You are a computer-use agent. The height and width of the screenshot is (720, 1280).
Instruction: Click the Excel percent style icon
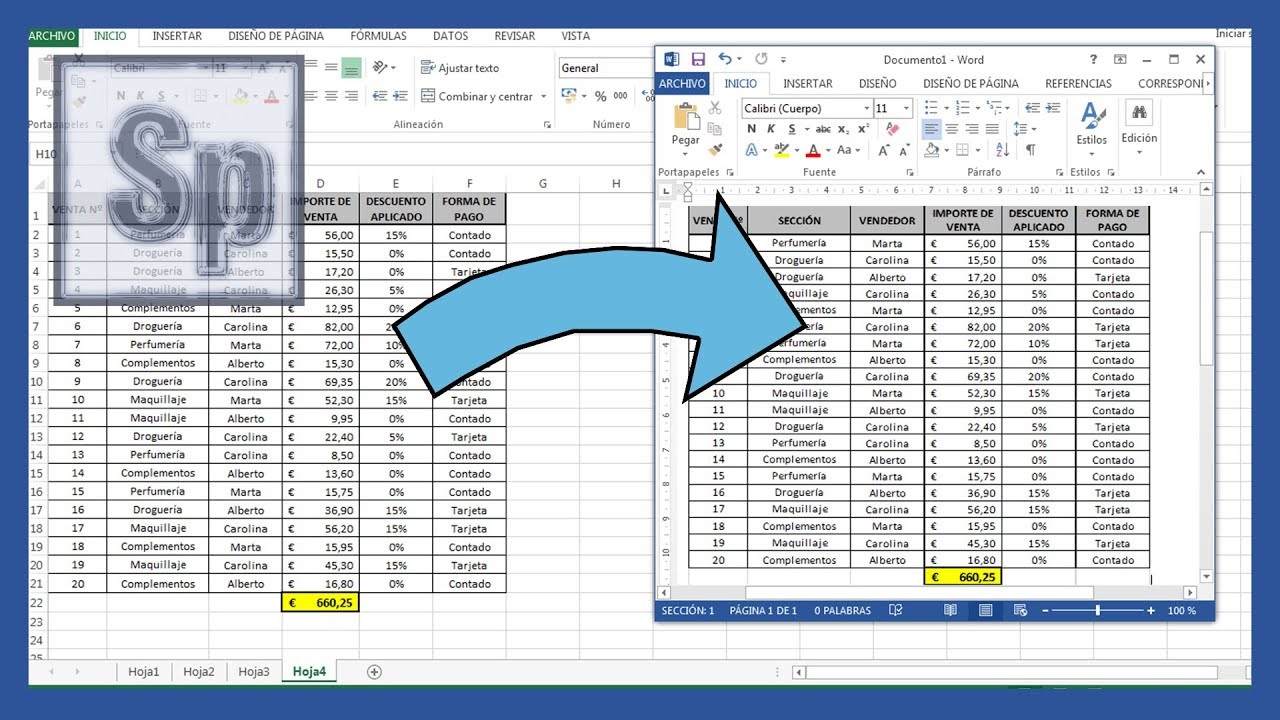[600, 96]
